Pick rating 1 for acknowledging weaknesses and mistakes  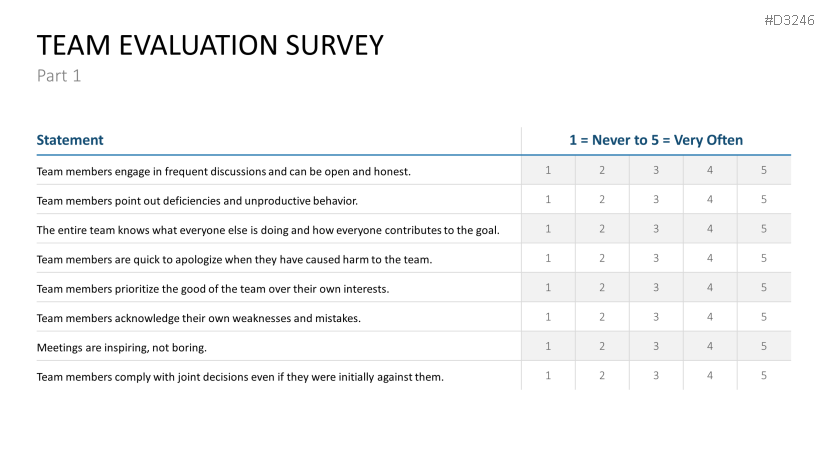[548, 317]
